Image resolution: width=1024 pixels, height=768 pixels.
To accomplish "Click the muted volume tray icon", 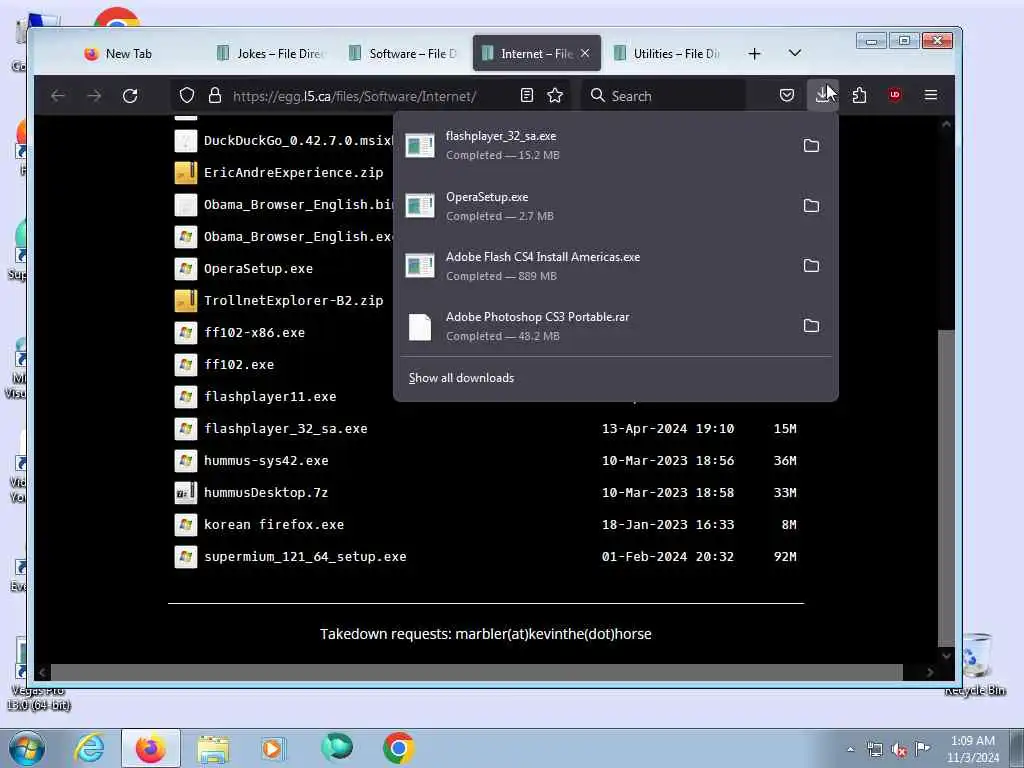I will pos(899,749).
